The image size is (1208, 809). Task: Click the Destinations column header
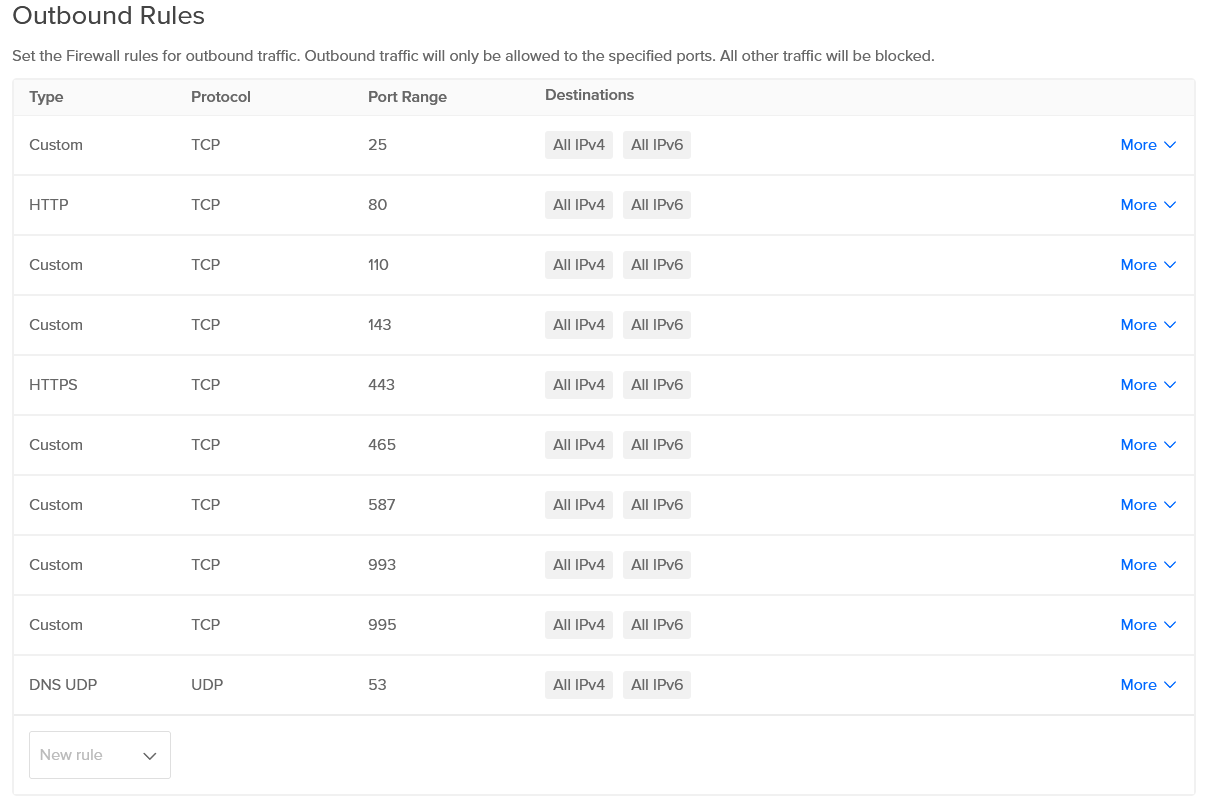(589, 95)
